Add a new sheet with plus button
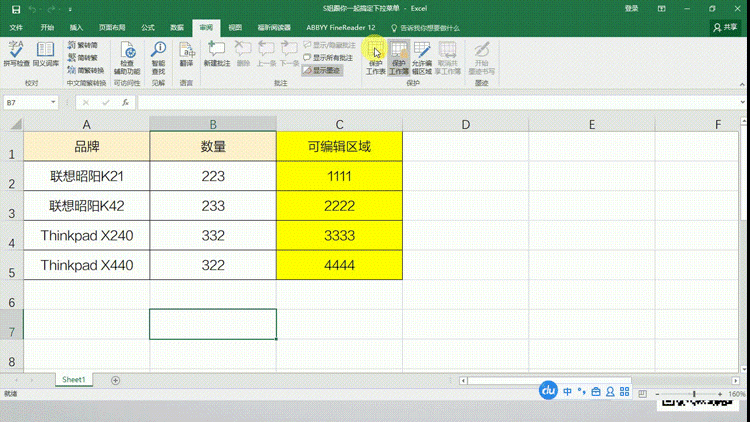This screenshot has width=750, height=422. [x=115, y=380]
